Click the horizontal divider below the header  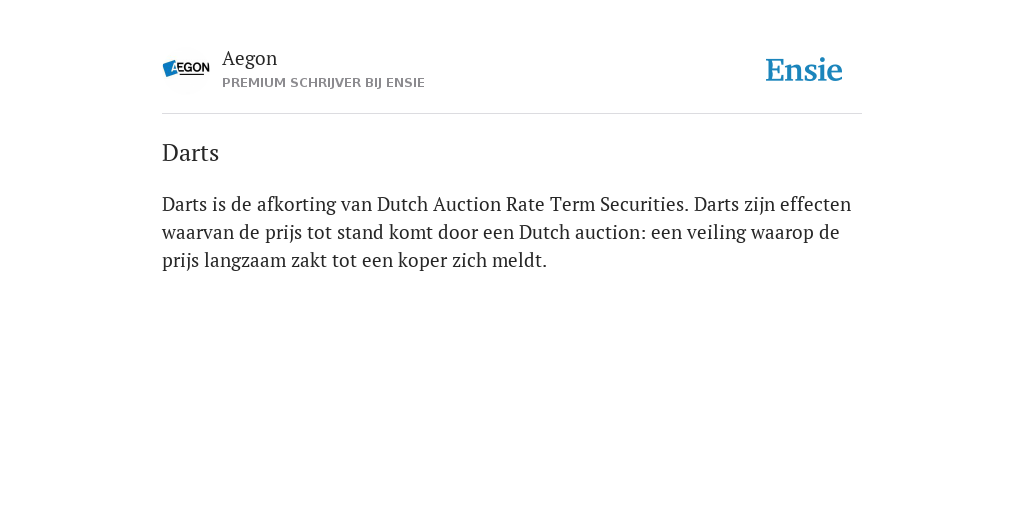point(512,114)
